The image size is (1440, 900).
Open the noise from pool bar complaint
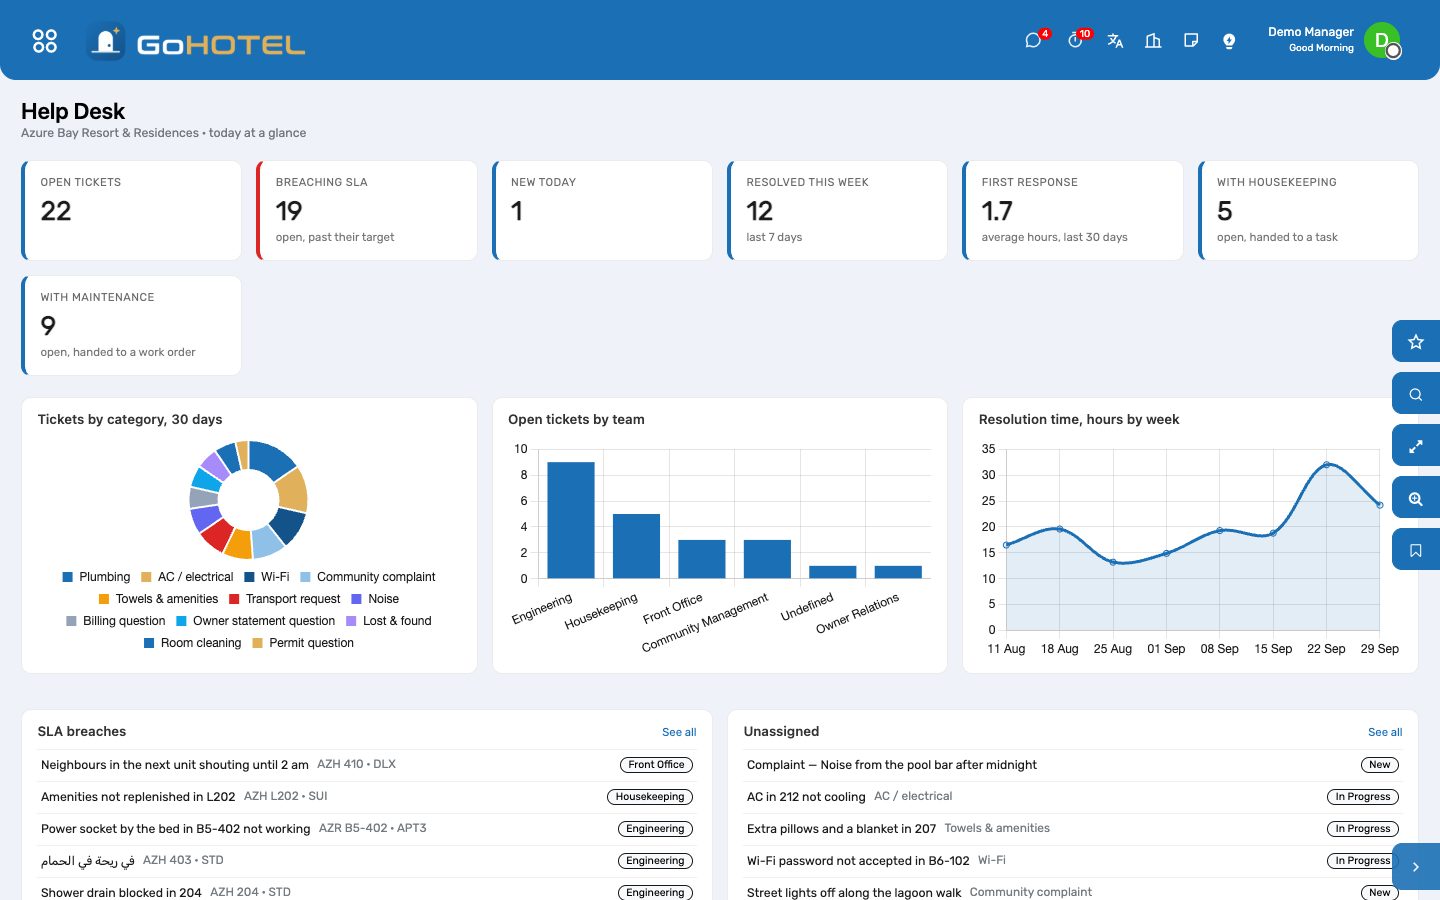click(x=1073, y=765)
